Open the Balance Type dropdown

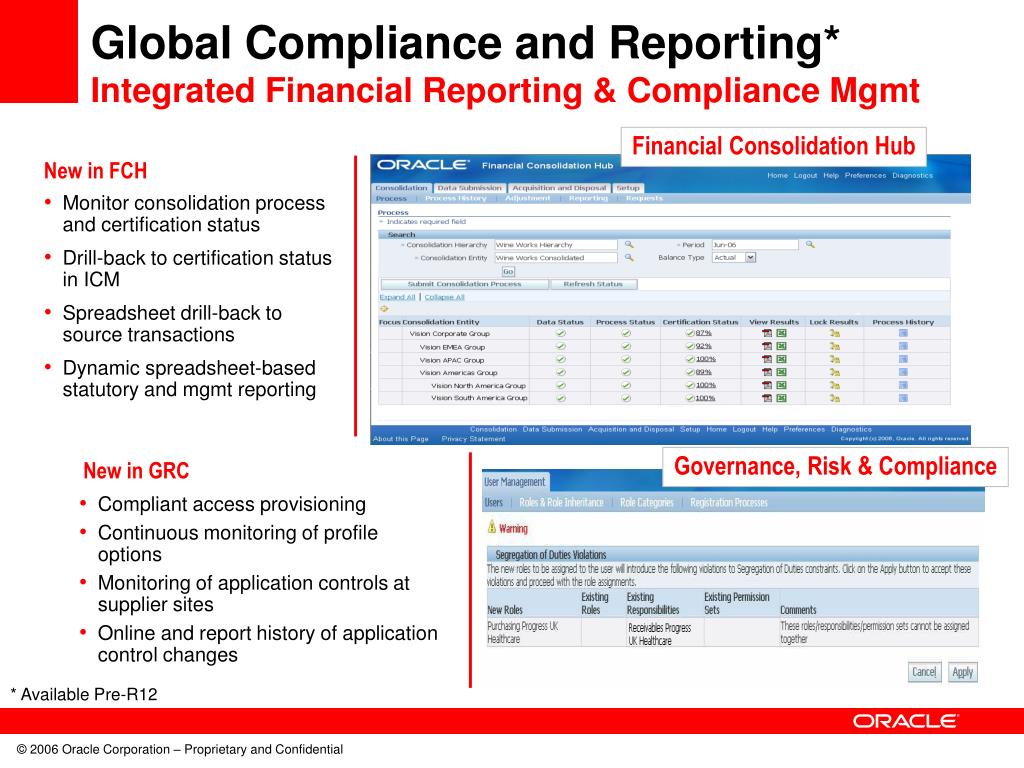[x=750, y=257]
